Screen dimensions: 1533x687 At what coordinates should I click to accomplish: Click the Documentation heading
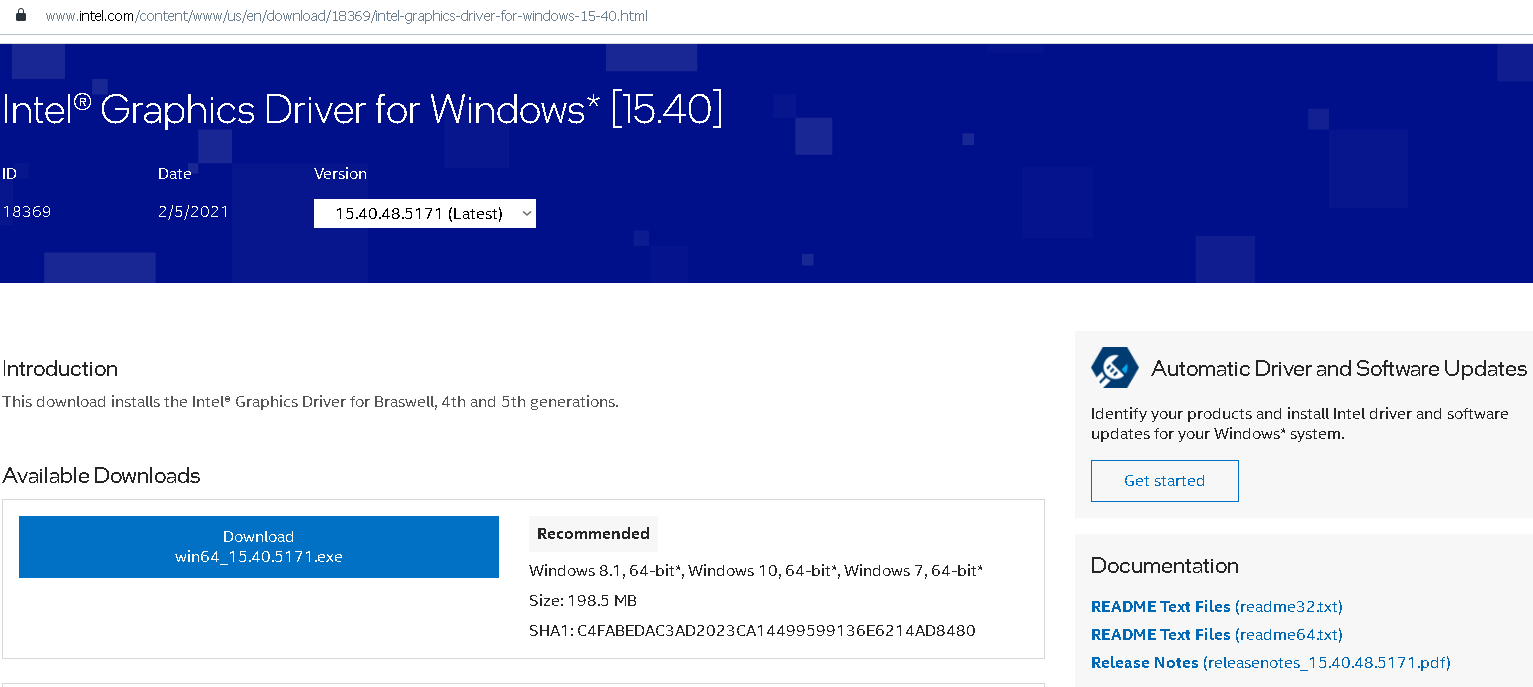click(1165, 566)
